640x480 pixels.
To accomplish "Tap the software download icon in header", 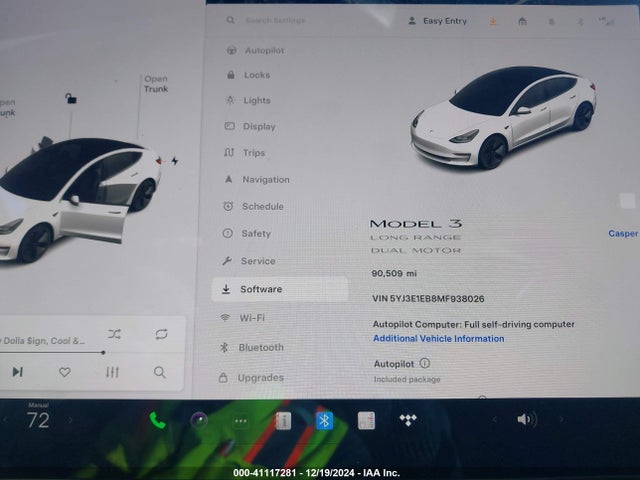I will 493,21.
